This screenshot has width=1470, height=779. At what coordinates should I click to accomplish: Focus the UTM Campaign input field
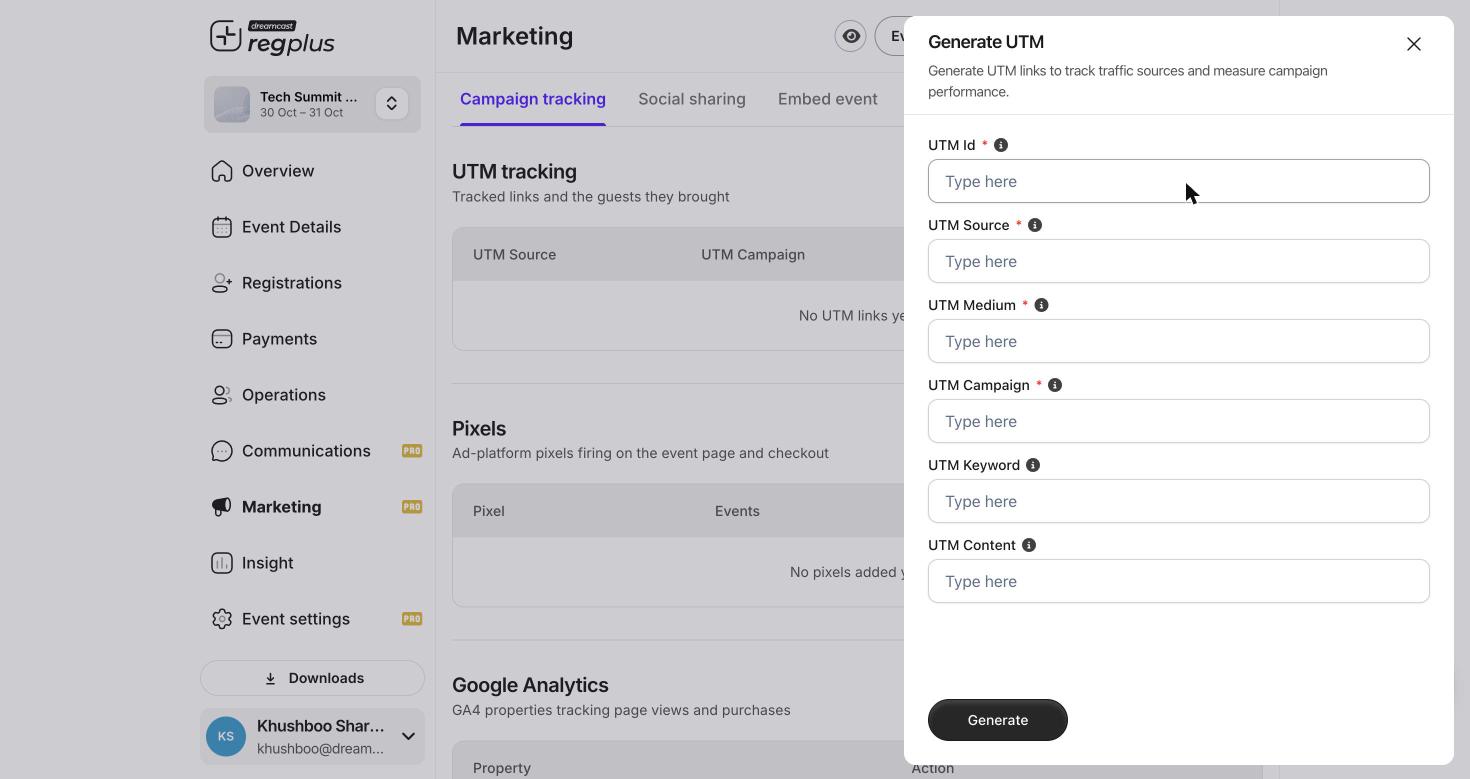pos(1179,421)
